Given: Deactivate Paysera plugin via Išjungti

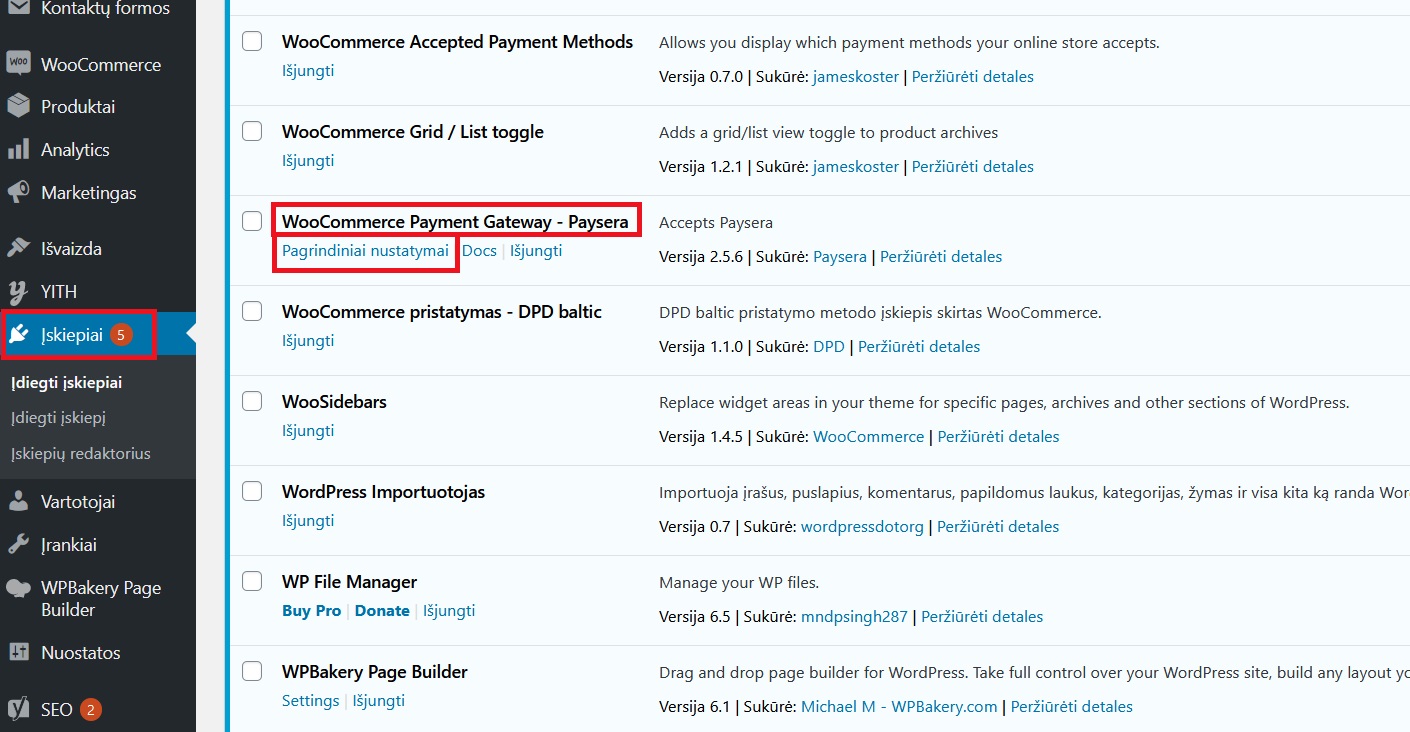Looking at the screenshot, I should click(x=536, y=251).
